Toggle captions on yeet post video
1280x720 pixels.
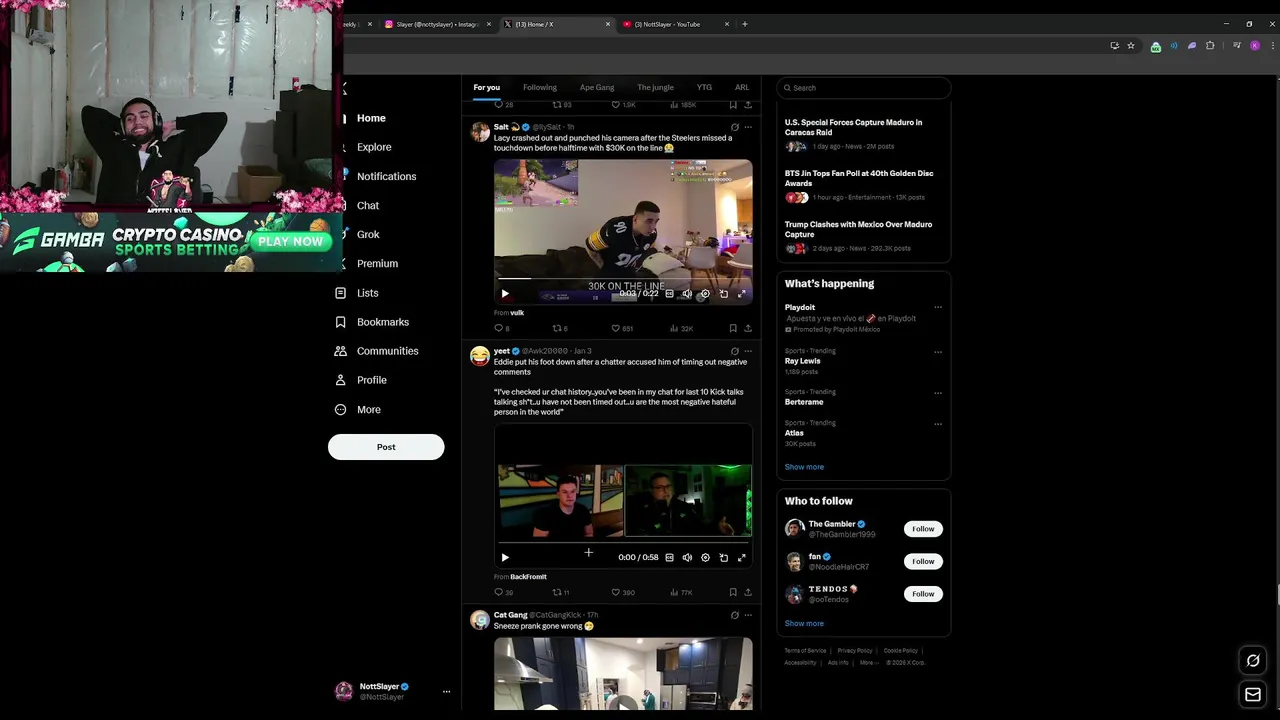point(670,558)
